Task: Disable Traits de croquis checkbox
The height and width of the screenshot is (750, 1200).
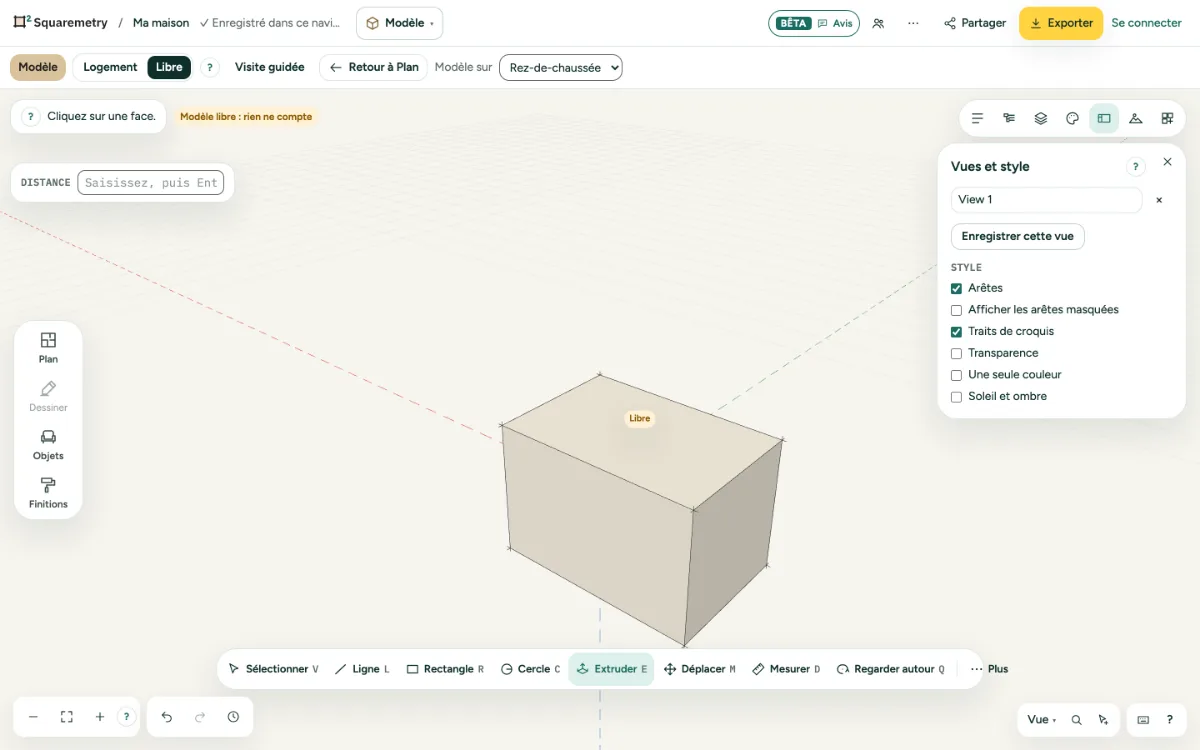Action: coord(956,332)
